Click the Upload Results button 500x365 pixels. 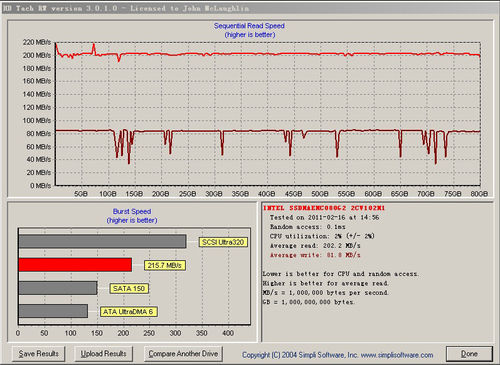103,354
